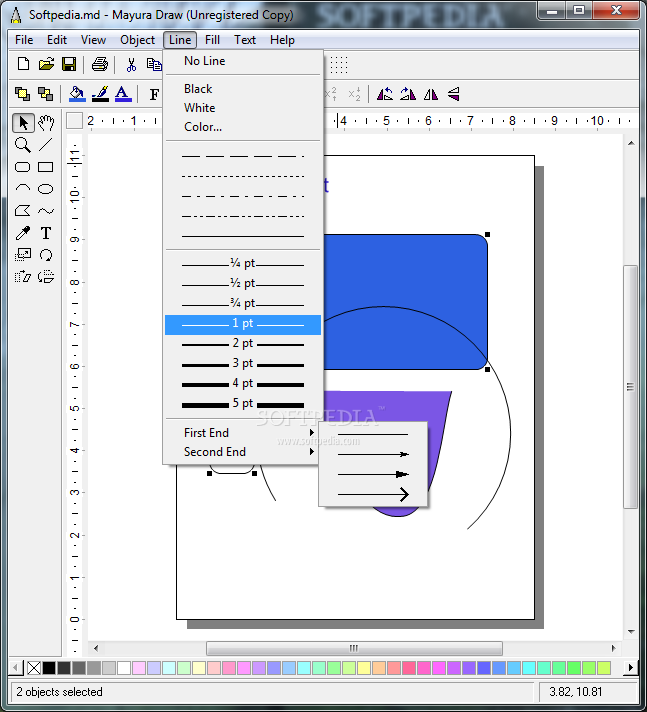This screenshot has width=647, height=712.
Task: Select the 2 pt line width
Action: [x=243, y=344]
